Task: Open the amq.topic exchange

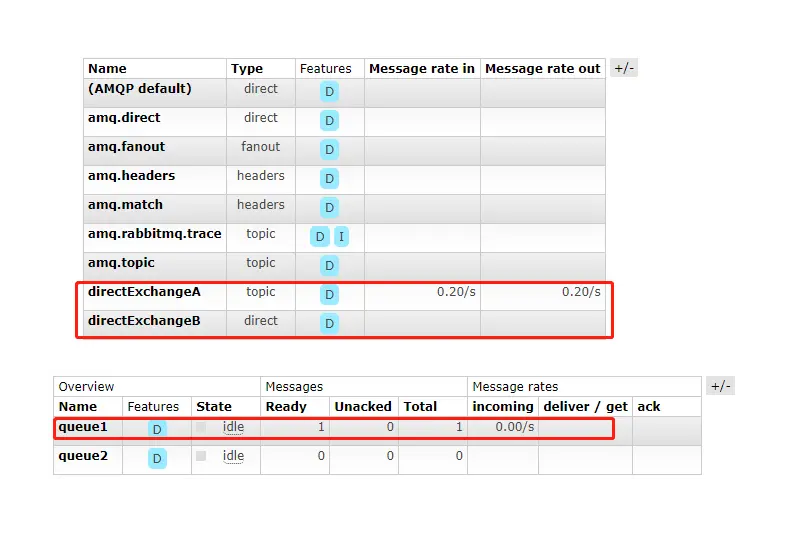Action: click(121, 263)
